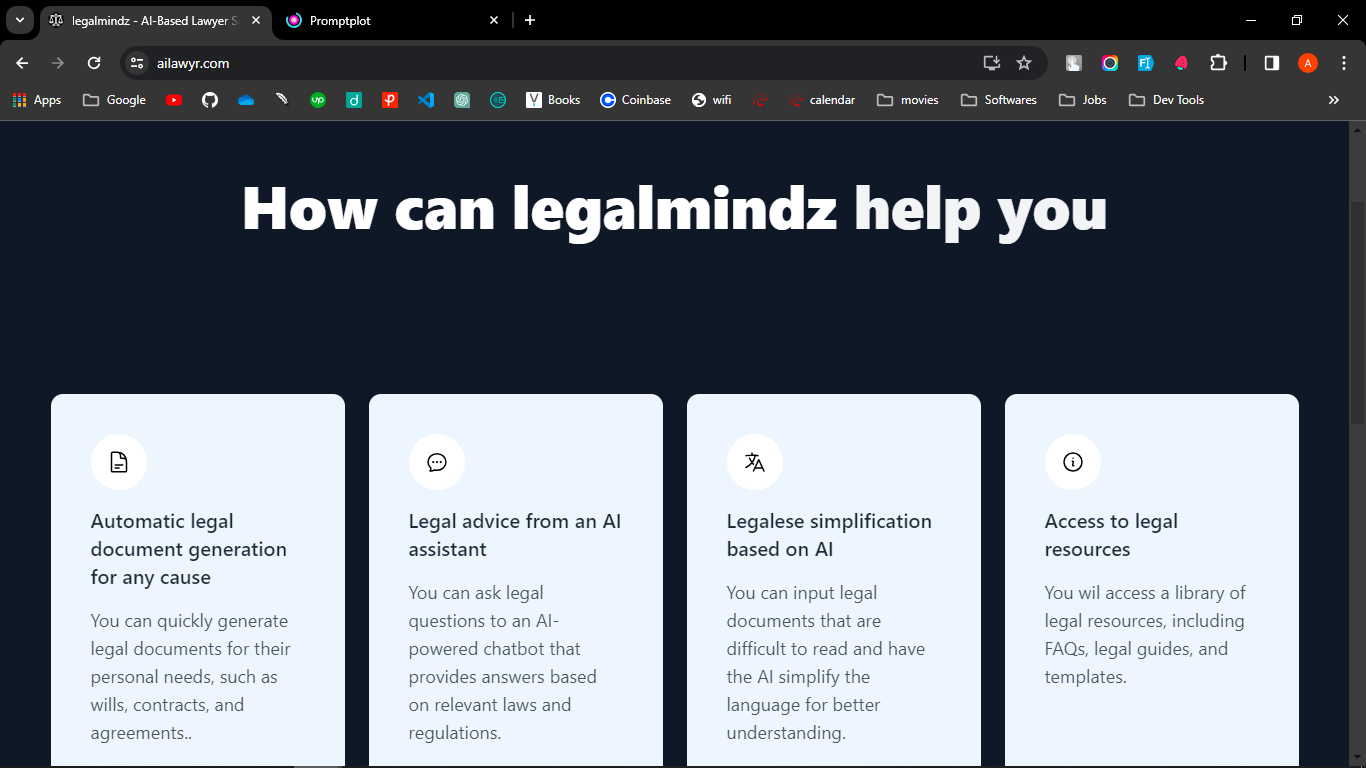Image resolution: width=1366 pixels, height=768 pixels.
Task: Click the blue FI extension icon
Action: click(x=1146, y=63)
